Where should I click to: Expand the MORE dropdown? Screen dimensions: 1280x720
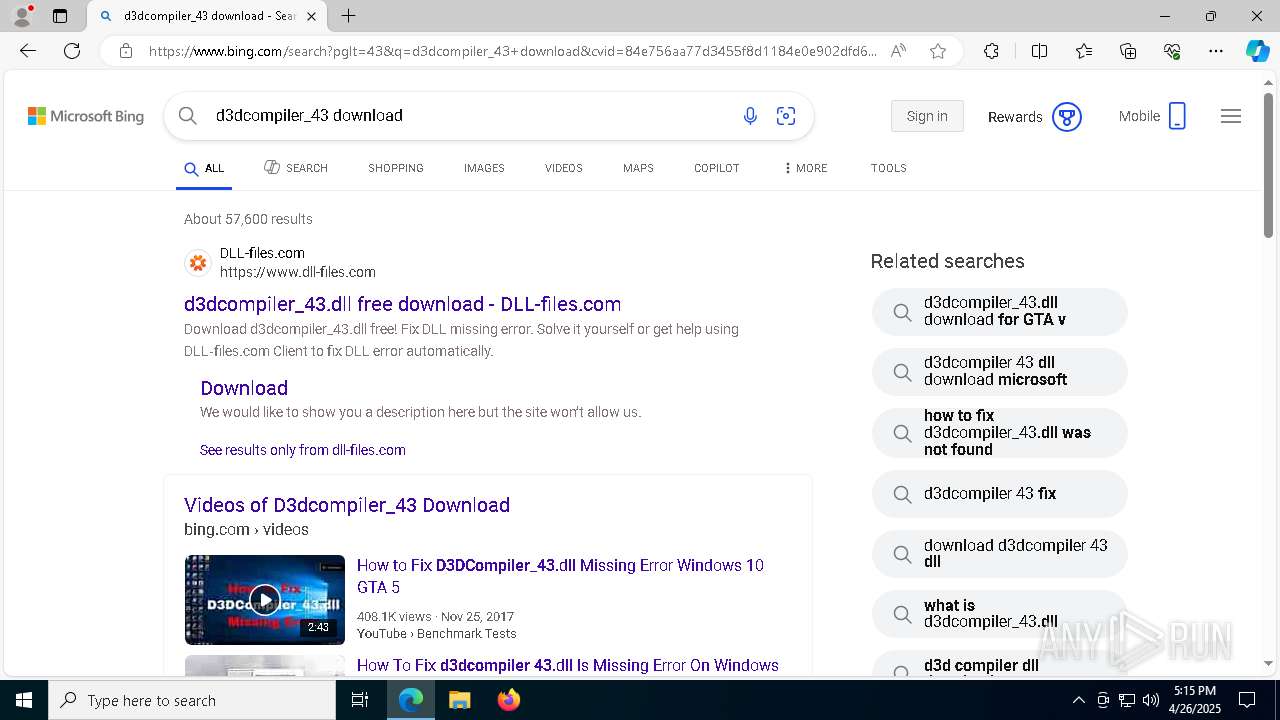click(x=806, y=168)
